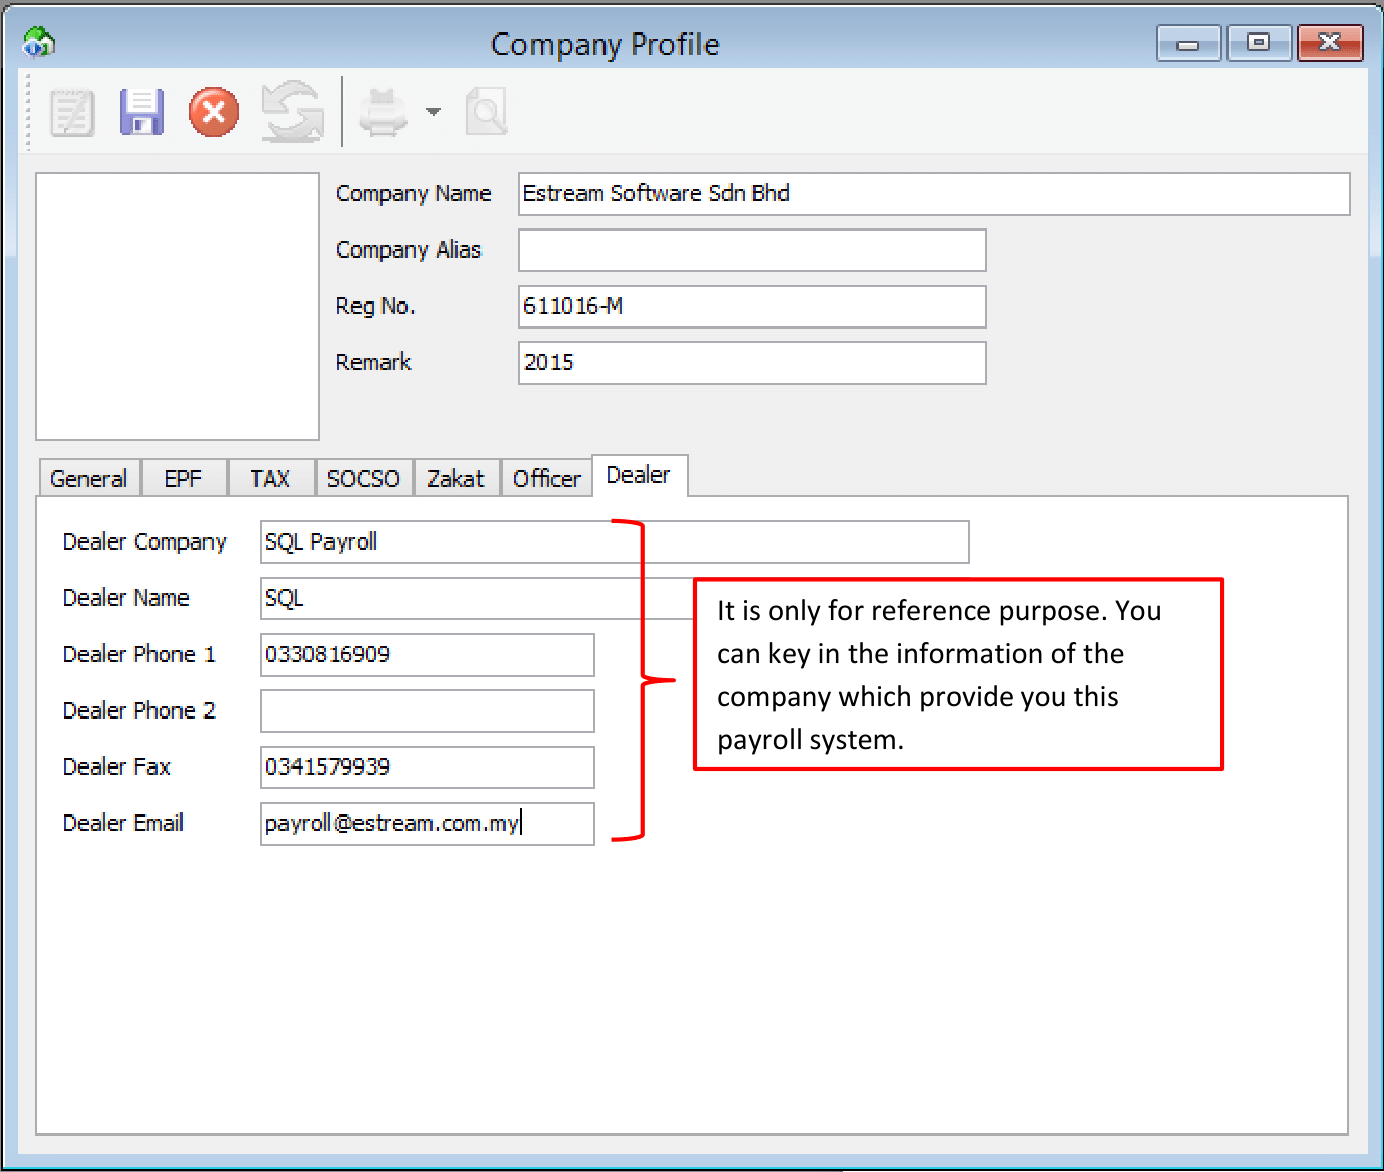Maximize the Company Profile window
The width and height of the screenshot is (1384, 1172).
point(1259,43)
